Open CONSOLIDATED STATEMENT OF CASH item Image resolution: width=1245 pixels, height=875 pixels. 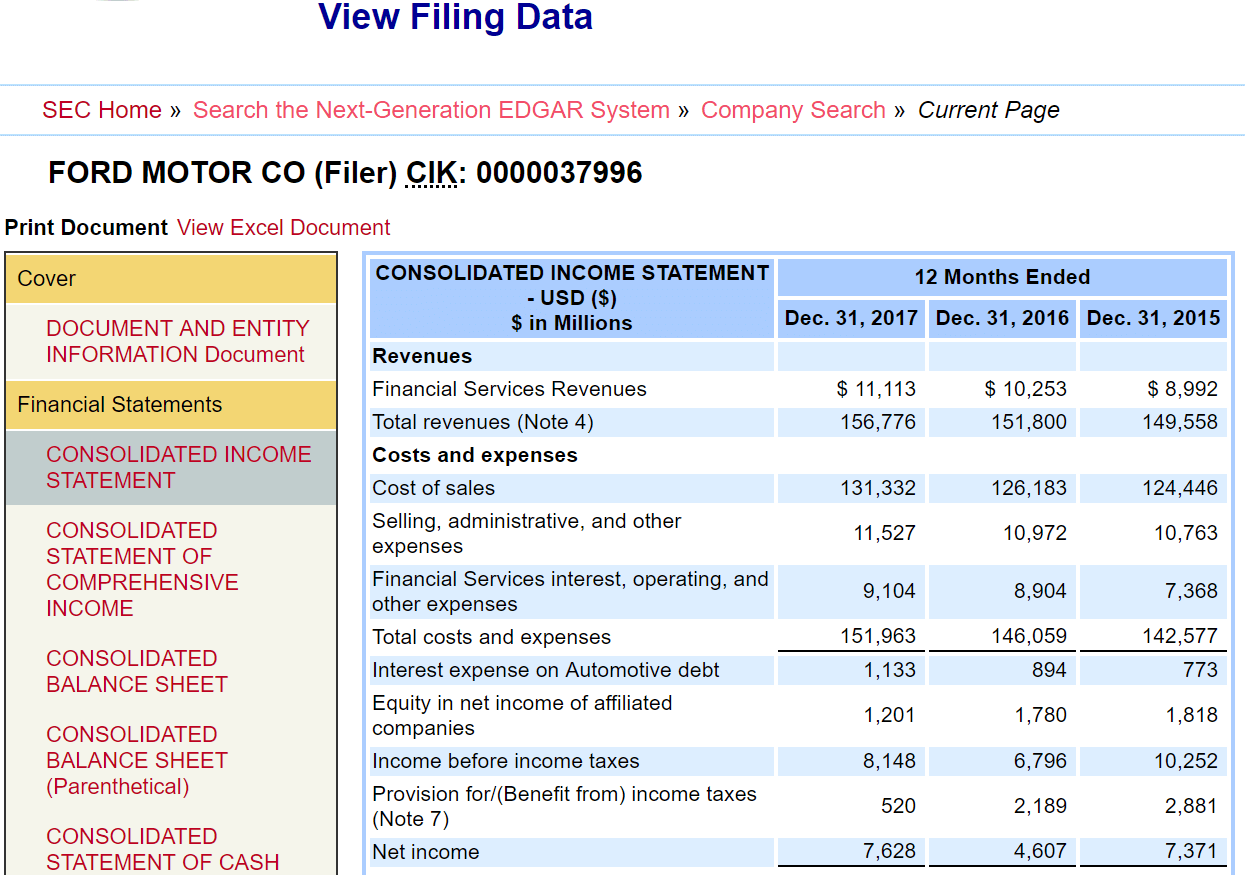click(x=163, y=849)
